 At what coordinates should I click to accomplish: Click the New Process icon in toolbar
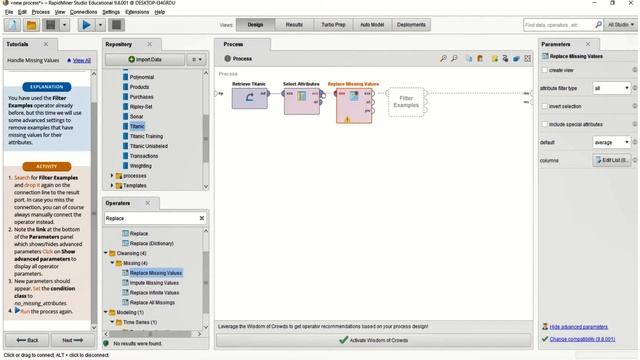(13, 25)
